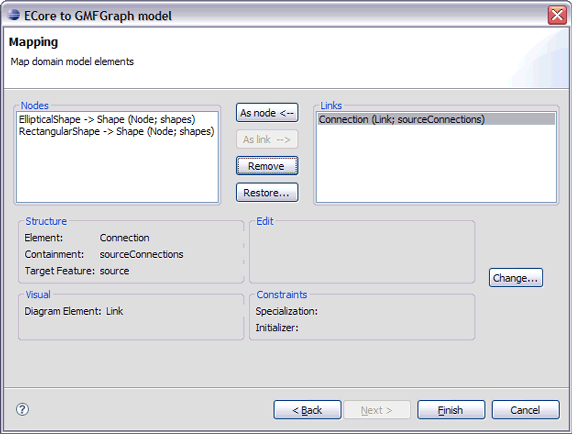Close the ECore to GMFGraph dialog
572x434 pixels.
pos(557,16)
